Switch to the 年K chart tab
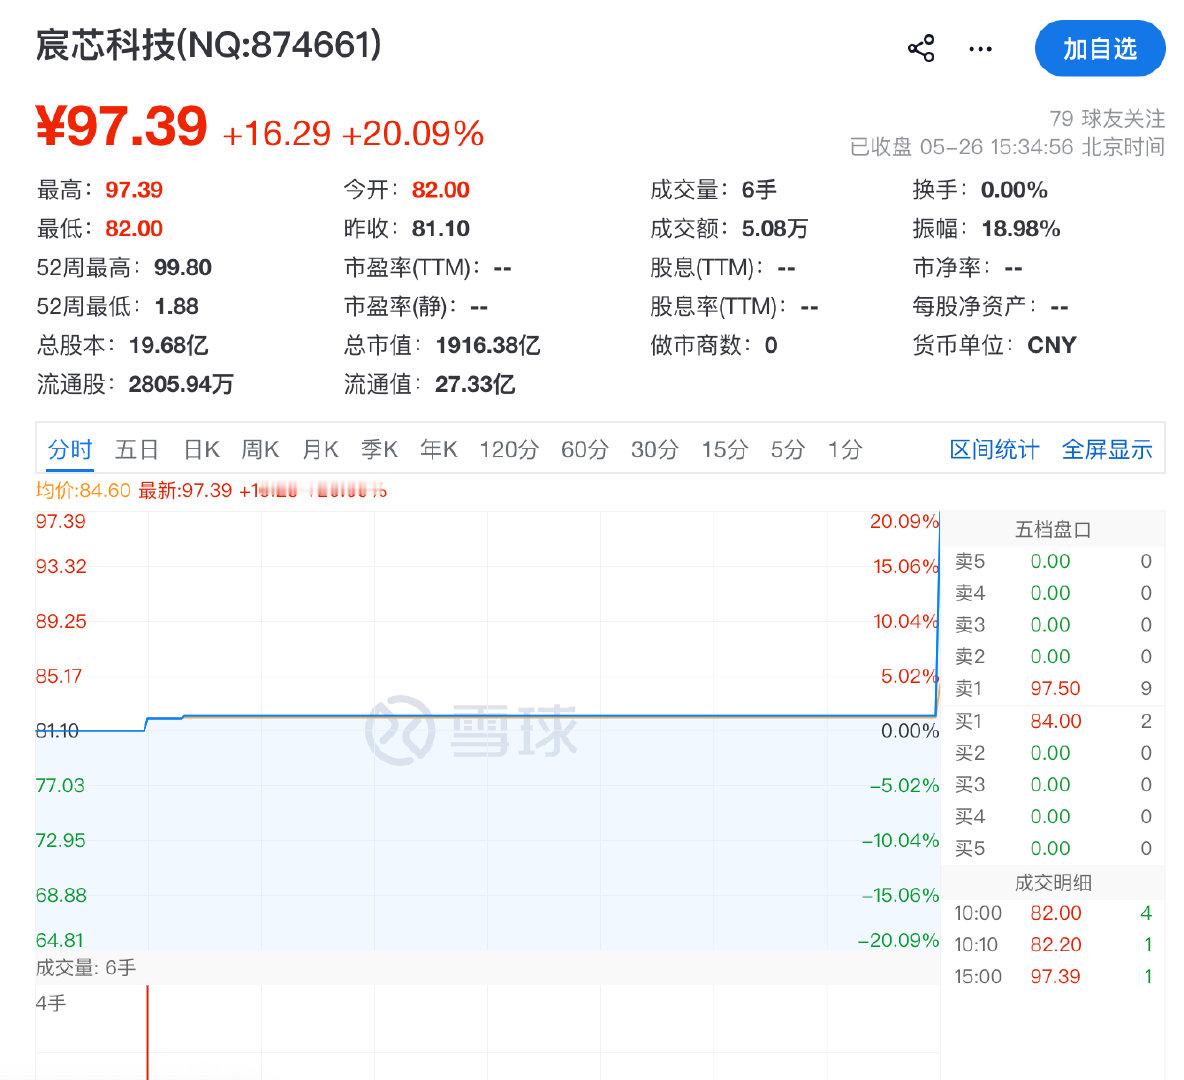 click(x=439, y=449)
